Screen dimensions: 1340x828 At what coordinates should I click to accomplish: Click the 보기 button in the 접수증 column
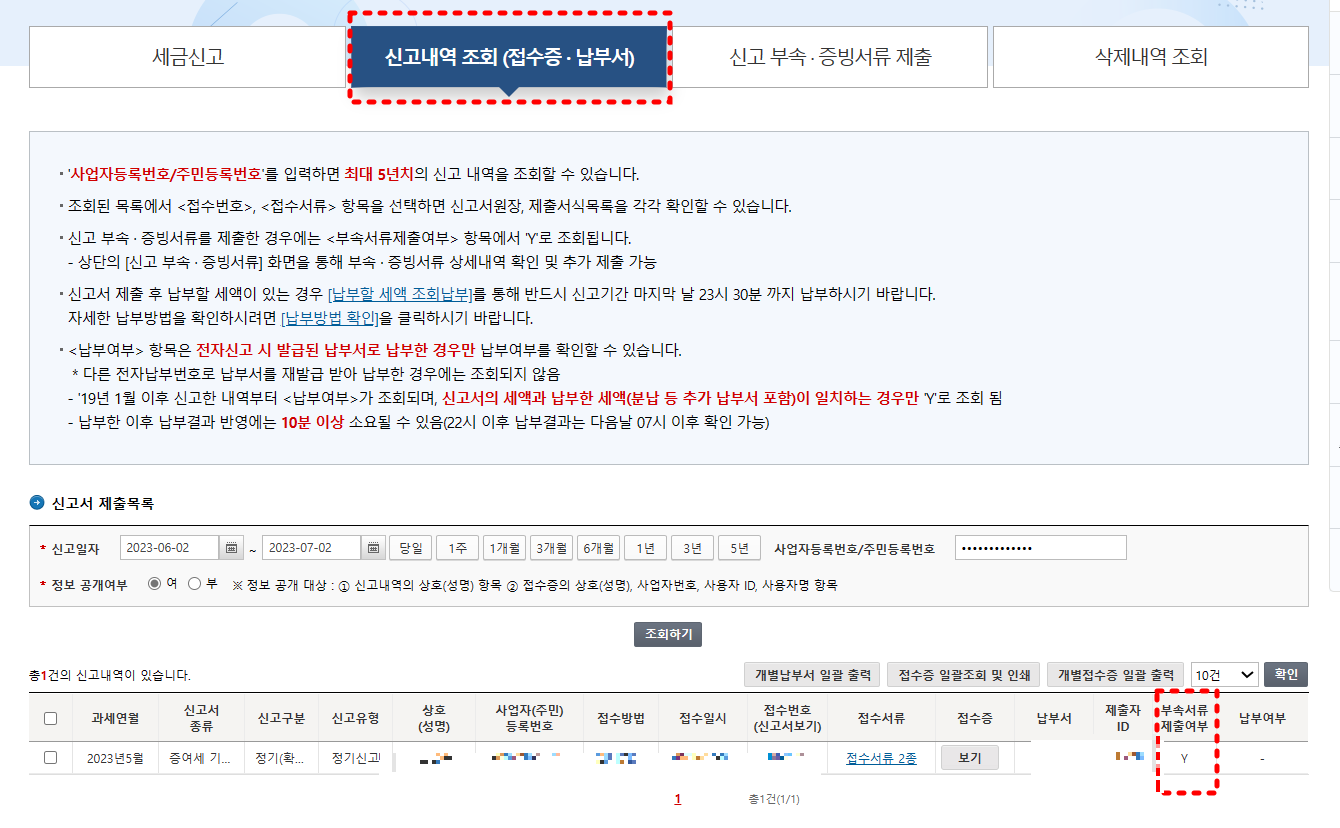969,757
